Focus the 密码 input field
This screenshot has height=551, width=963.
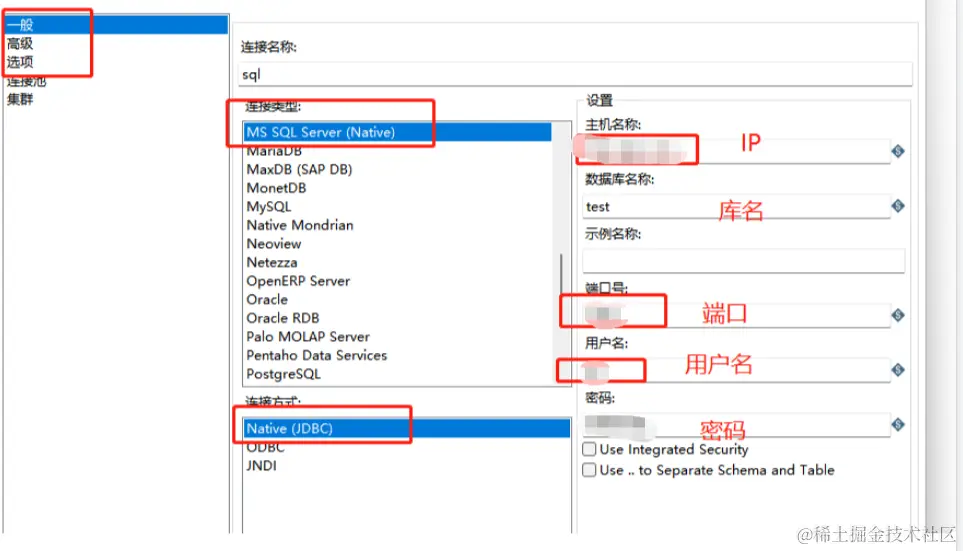(x=736, y=424)
